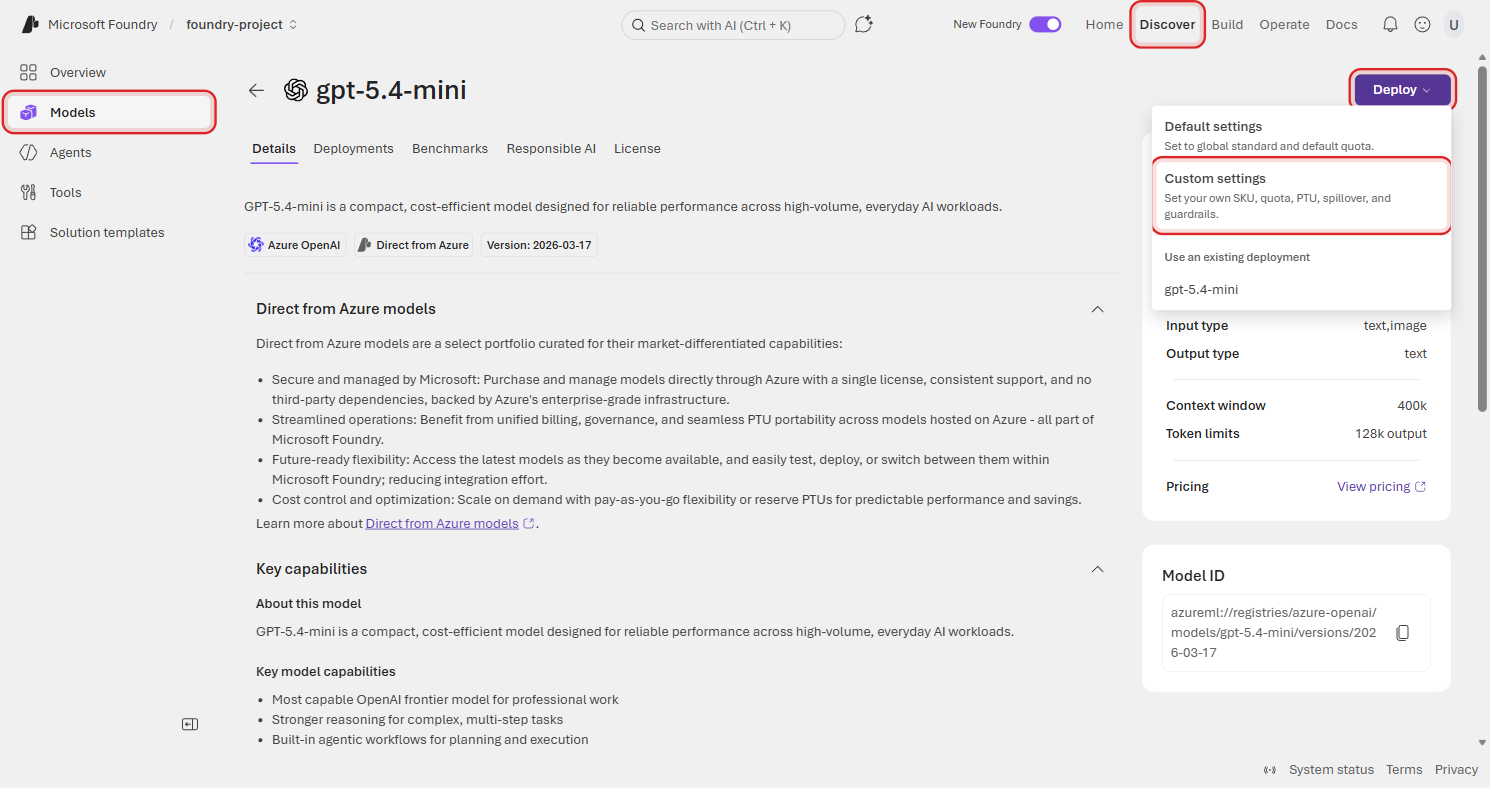
Task: Choose Default settings deployment option
Action: (x=1301, y=135)
